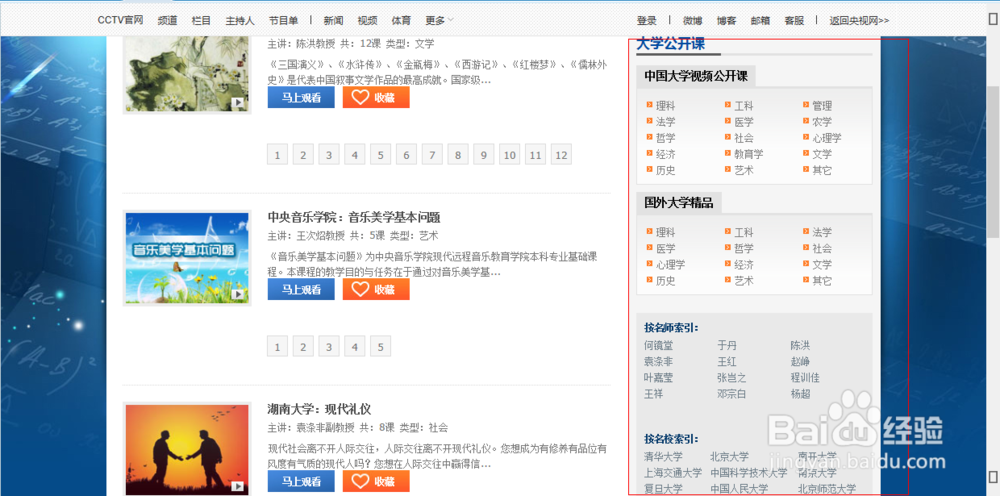Click 法学 under 国外大学精品
1000x496 pixels.
click(822, 232)
